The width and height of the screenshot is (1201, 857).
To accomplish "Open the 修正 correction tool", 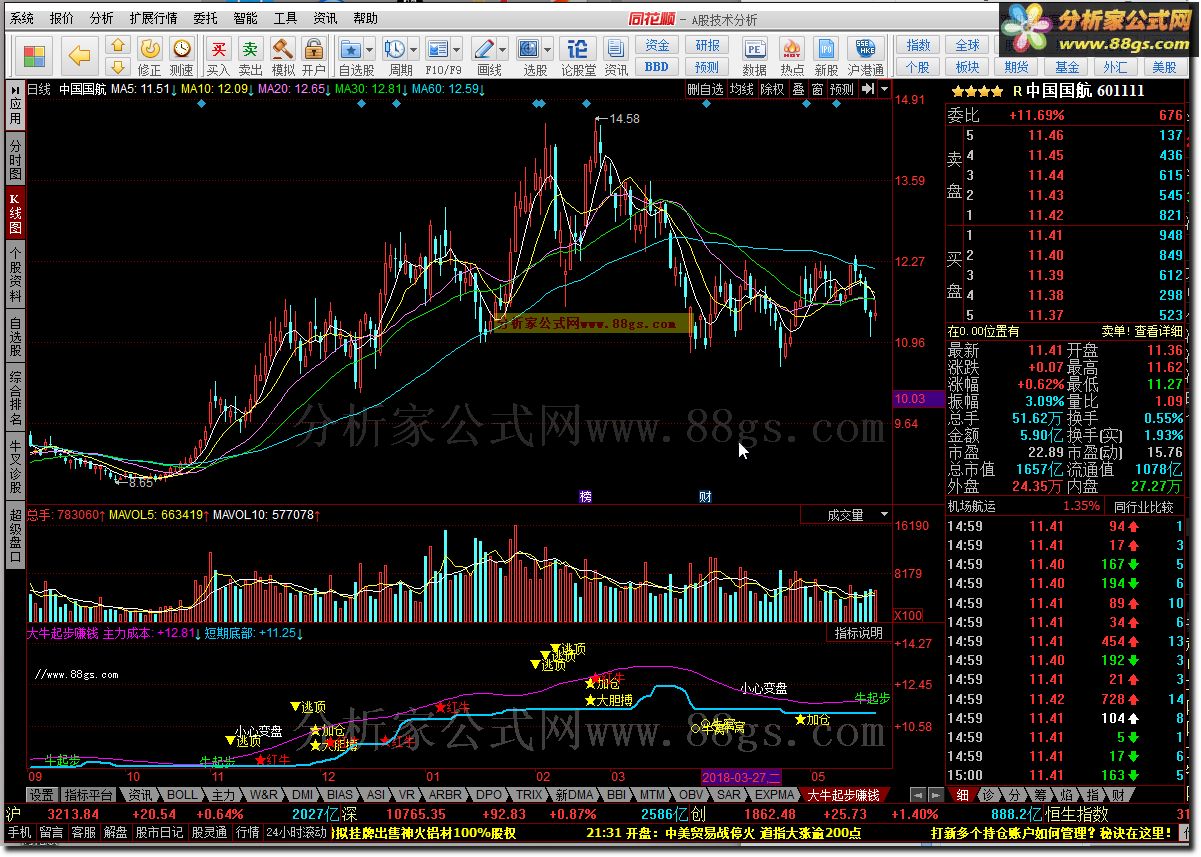I will pos(149,56).
